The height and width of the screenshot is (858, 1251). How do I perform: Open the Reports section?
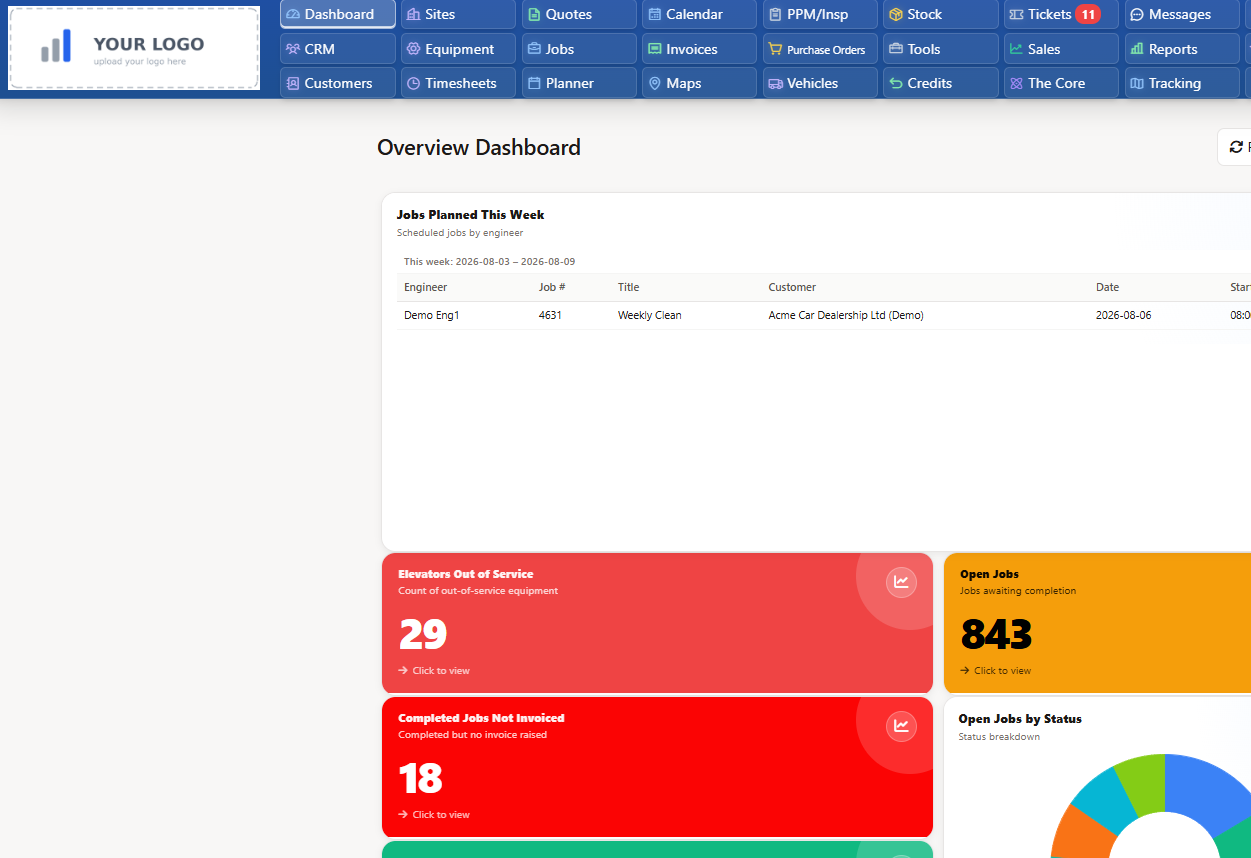tap(1182, 49)
